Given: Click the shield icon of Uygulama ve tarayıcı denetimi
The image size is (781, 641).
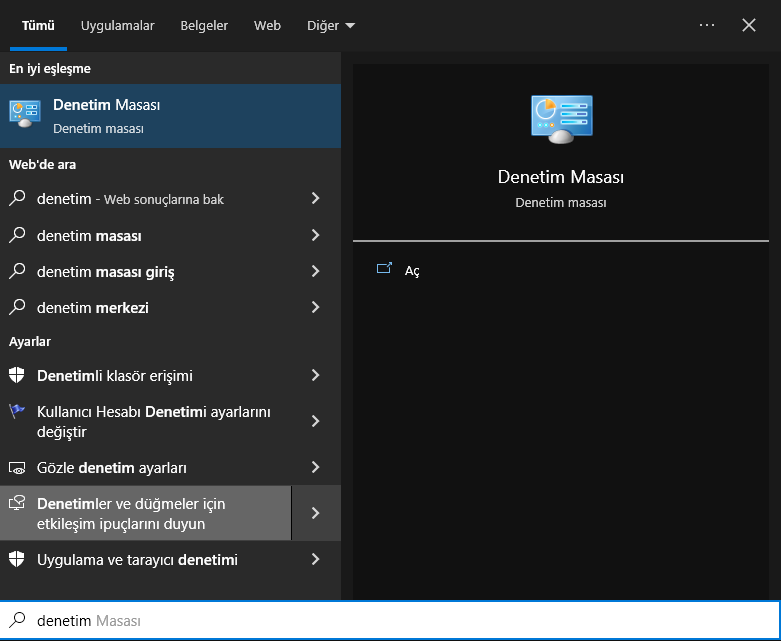Looking at the screenshot, I should (17, 559).
